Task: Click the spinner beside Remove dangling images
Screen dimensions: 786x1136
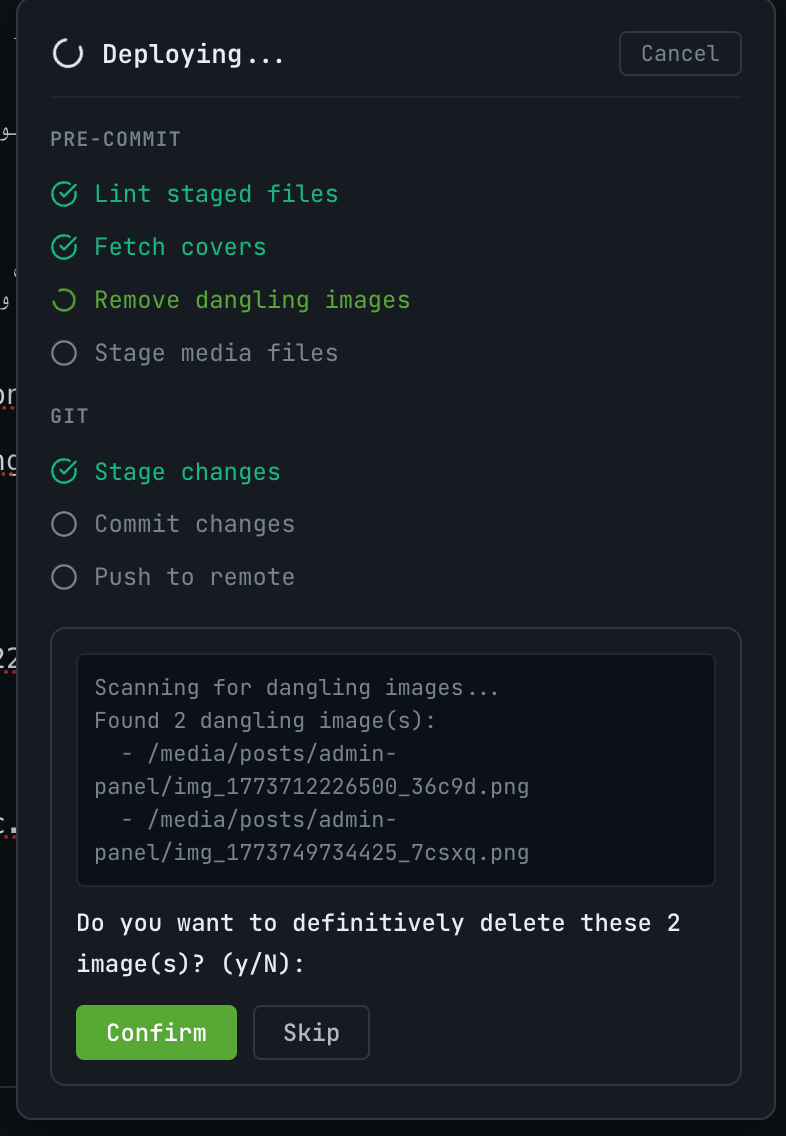Action: point(63,300)
